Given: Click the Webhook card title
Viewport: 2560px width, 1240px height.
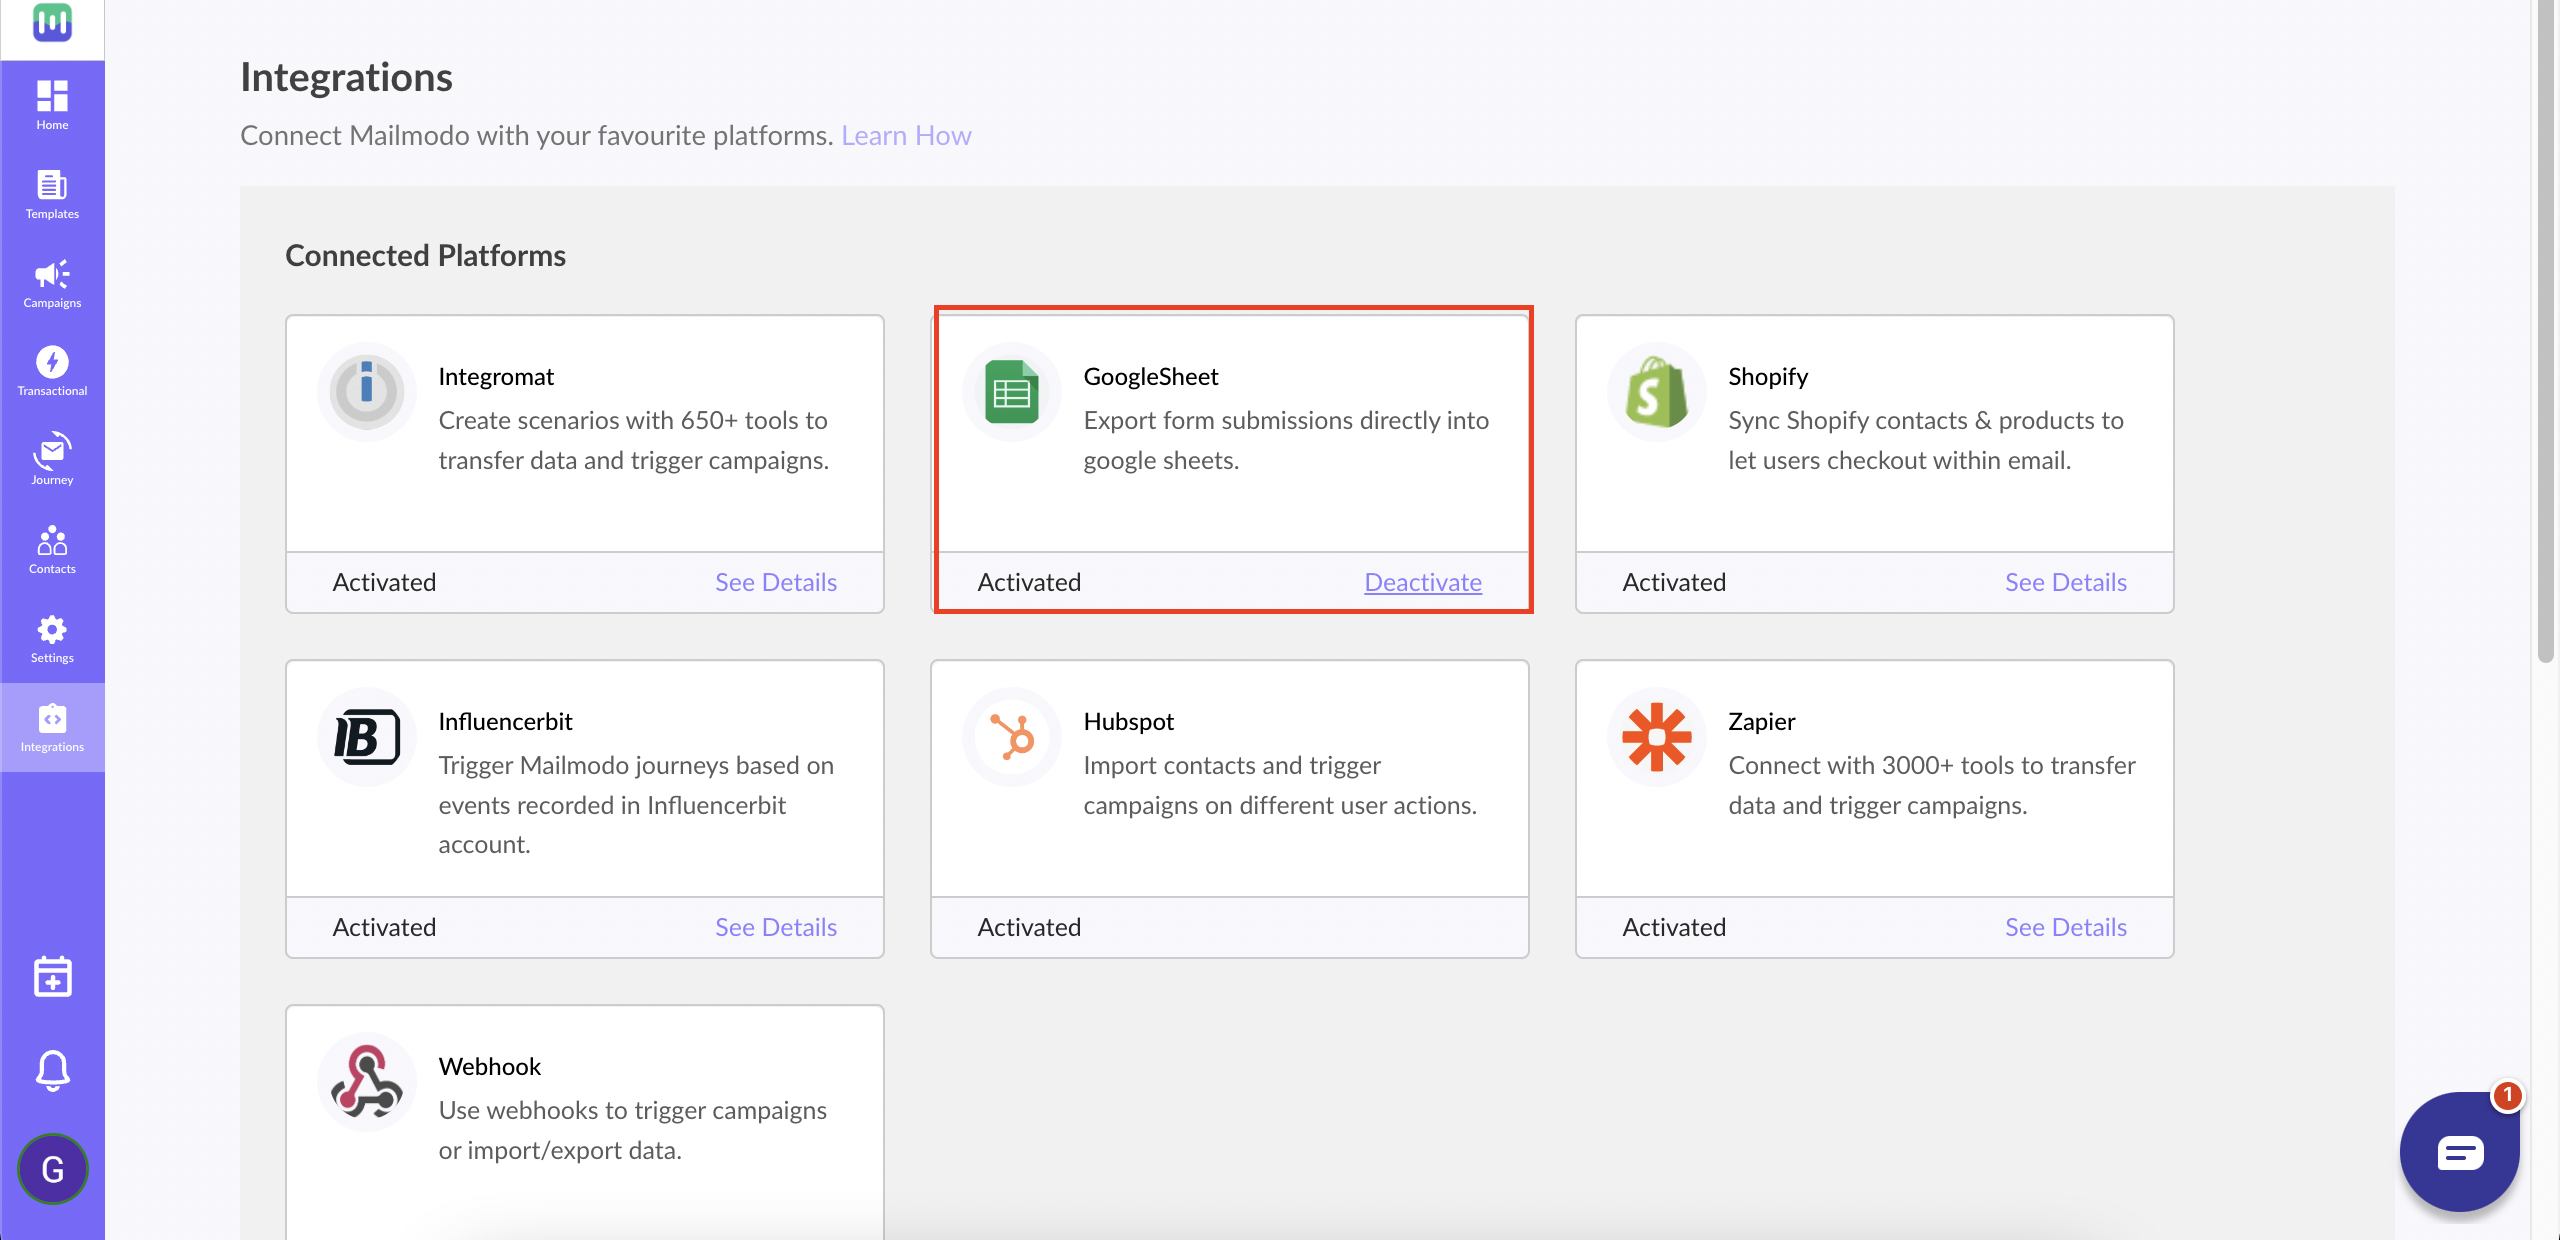Looking at the screenshot, I should tap(490, 1066).
